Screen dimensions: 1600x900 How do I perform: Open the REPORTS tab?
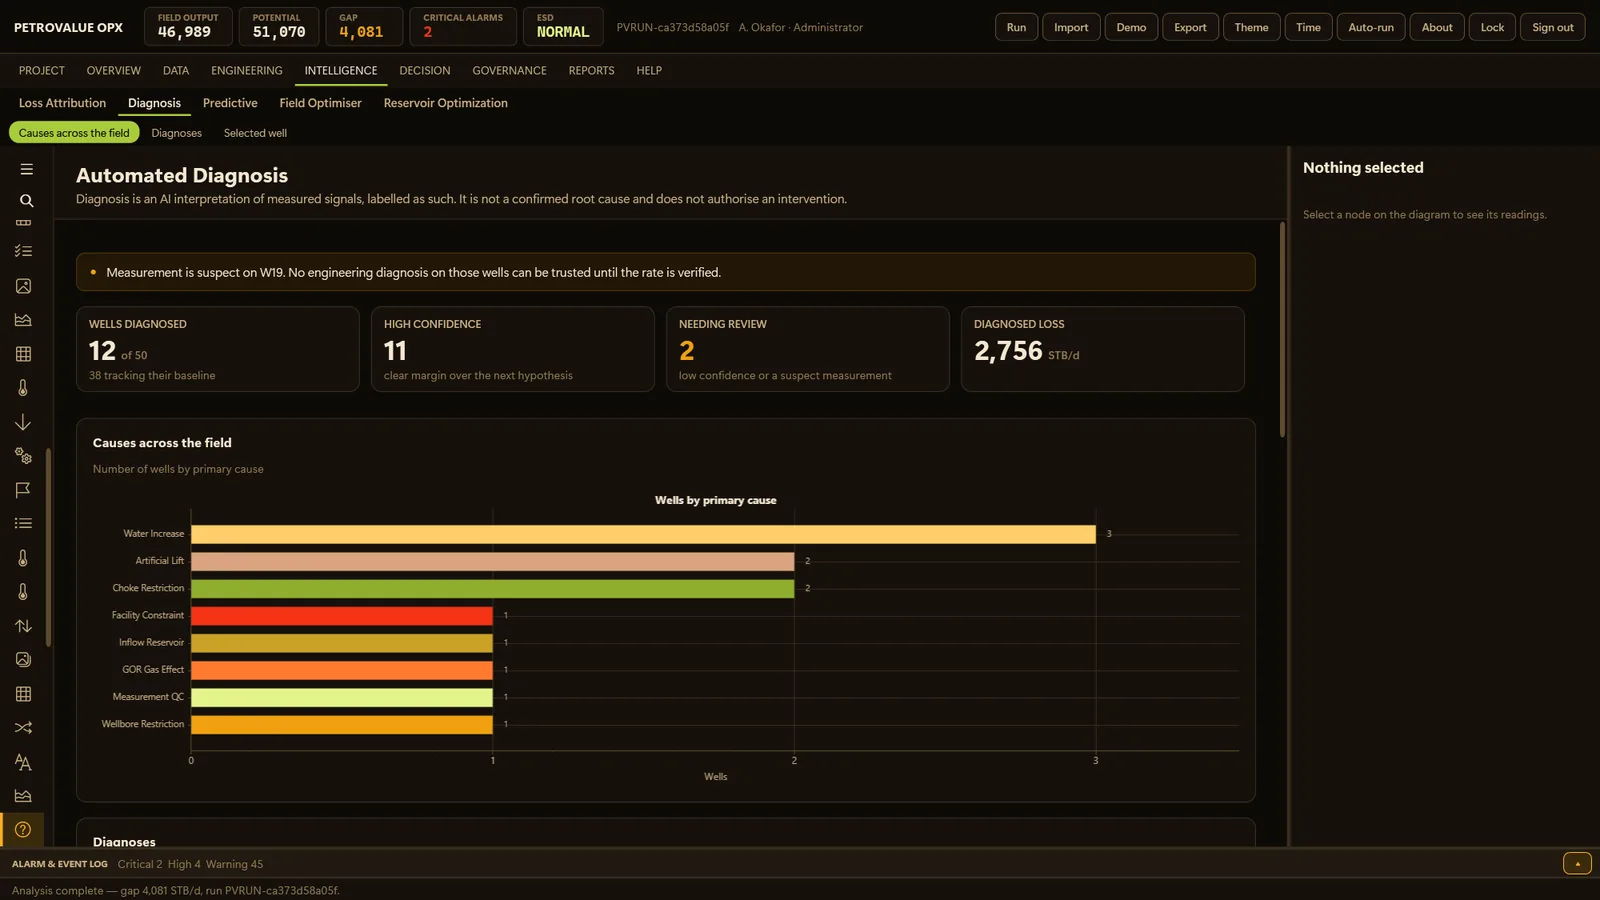coord(592,71)
